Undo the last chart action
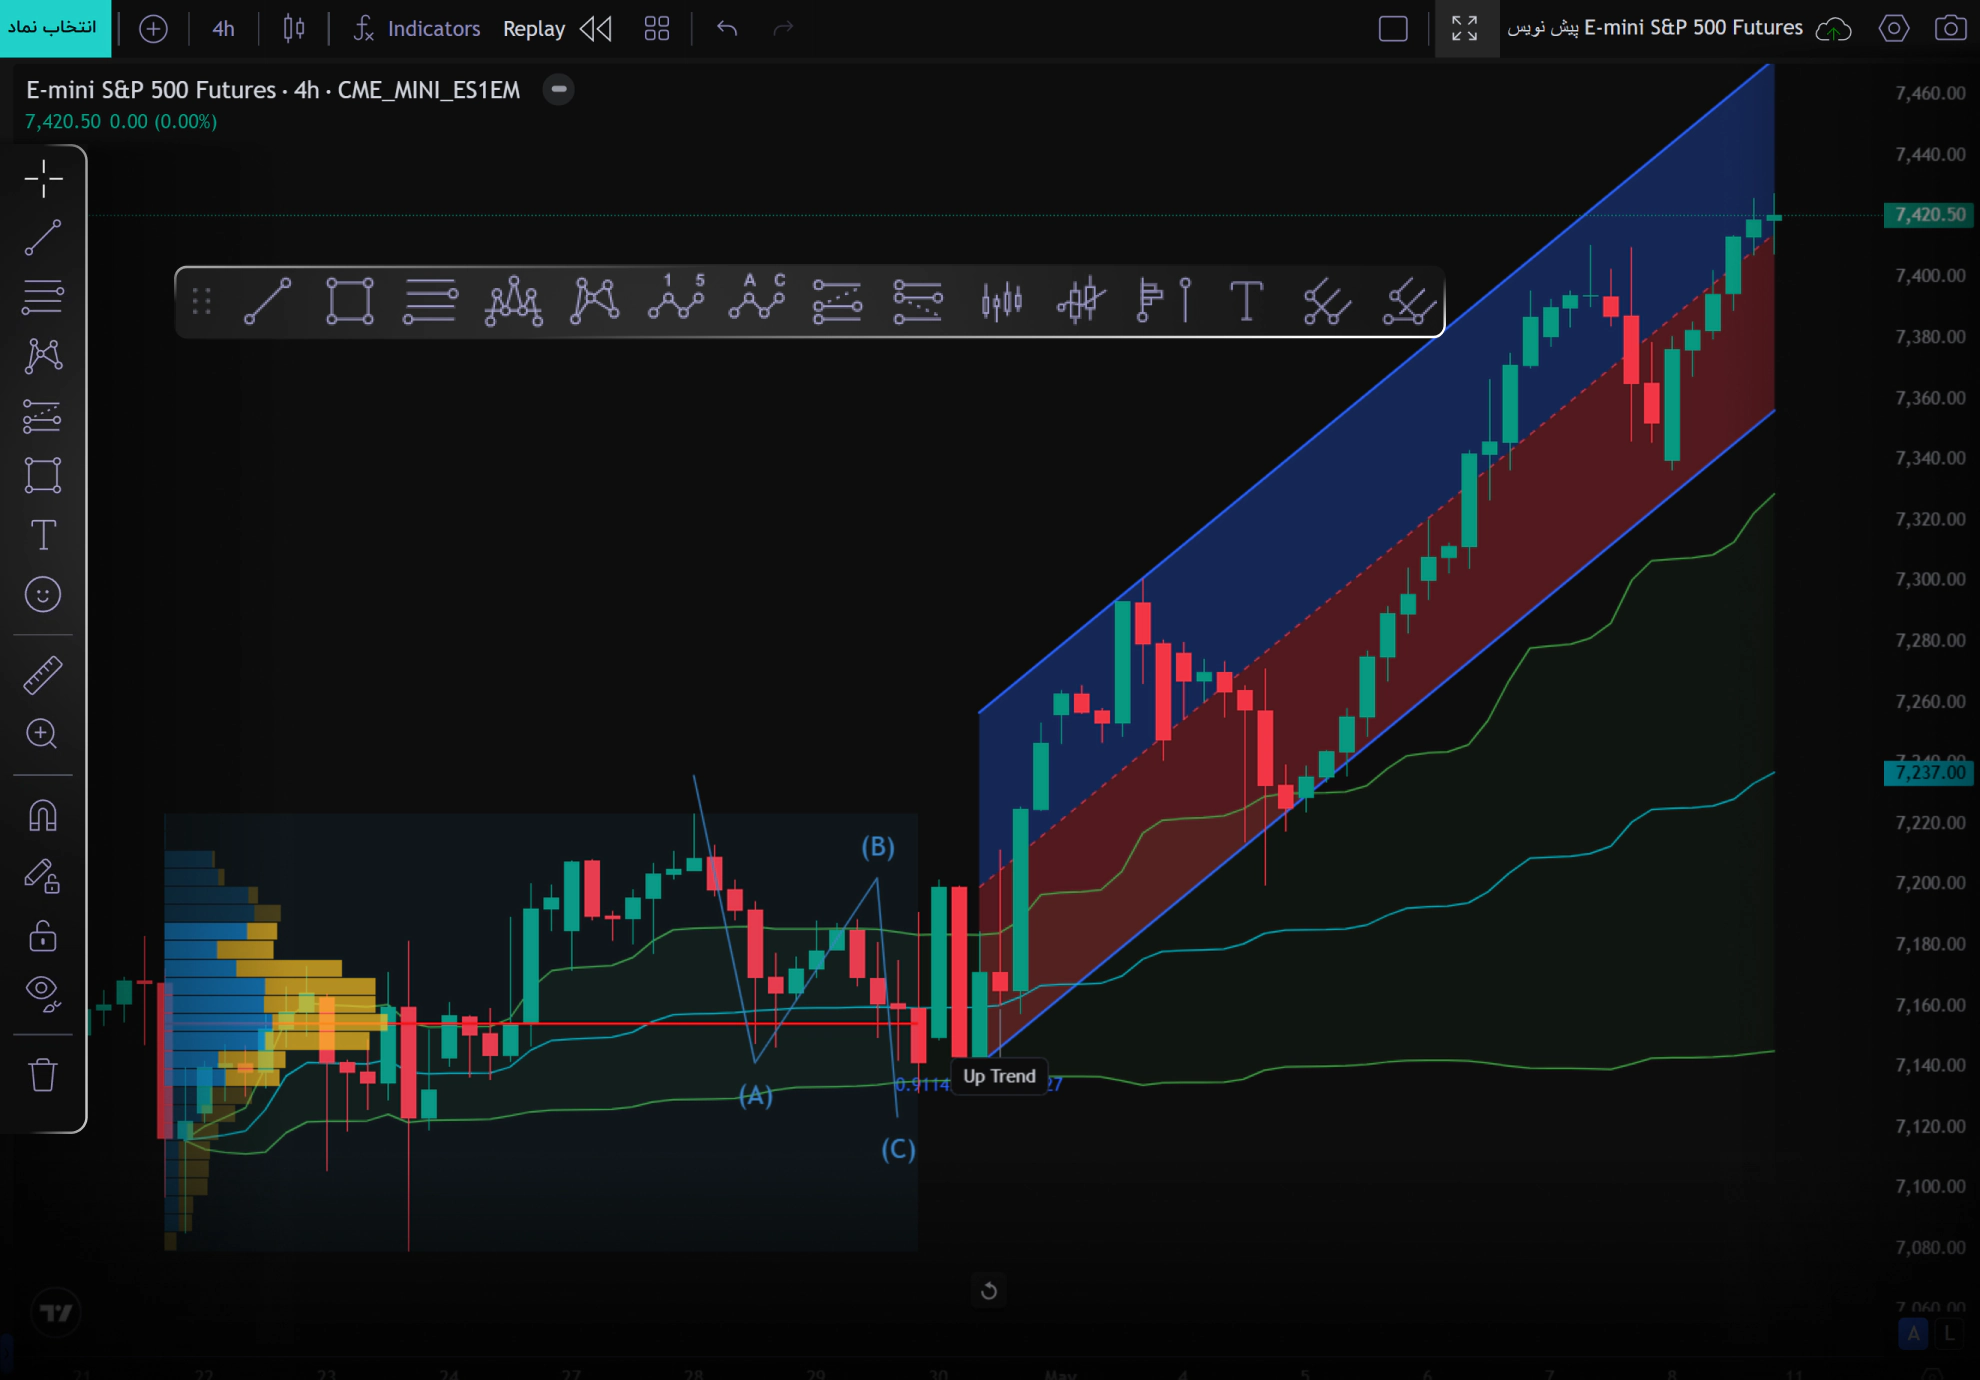This screenshot has height=1380, width=1980. (727, 29)
